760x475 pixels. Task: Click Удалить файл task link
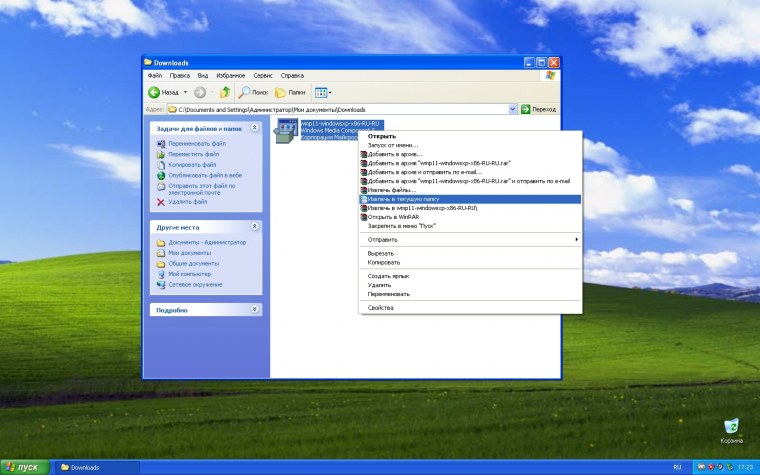pos(188,202)
